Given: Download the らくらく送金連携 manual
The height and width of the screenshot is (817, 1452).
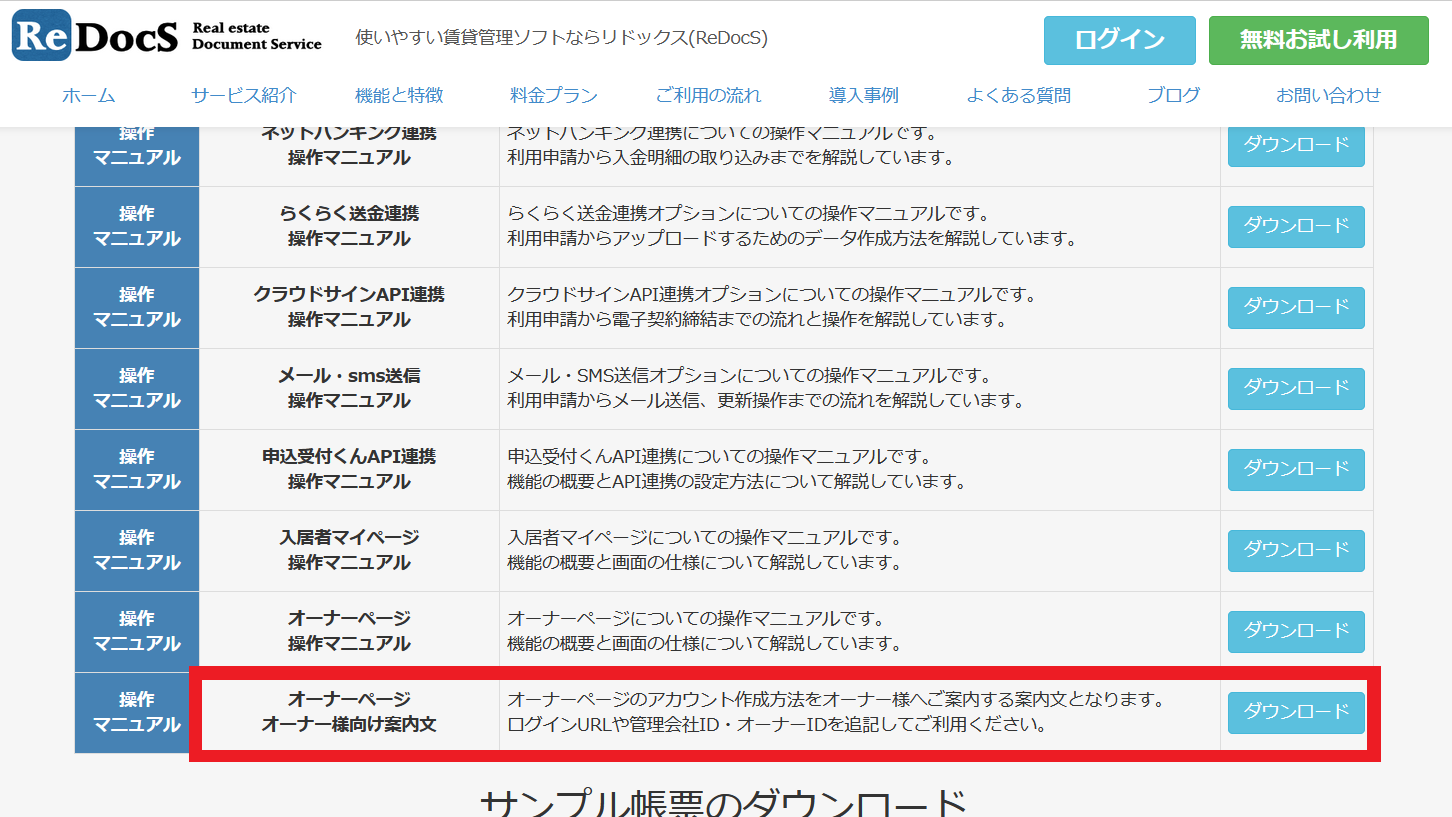Looking at the screenshot, I should [1296, 226].
